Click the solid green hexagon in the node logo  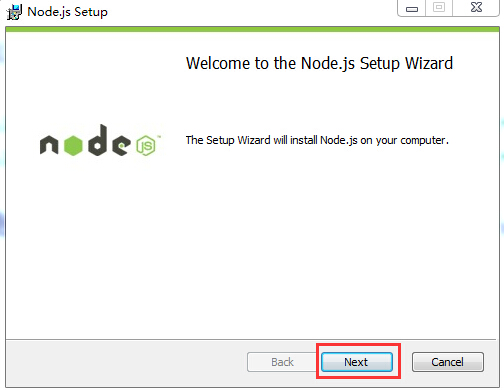click(73, 145)
